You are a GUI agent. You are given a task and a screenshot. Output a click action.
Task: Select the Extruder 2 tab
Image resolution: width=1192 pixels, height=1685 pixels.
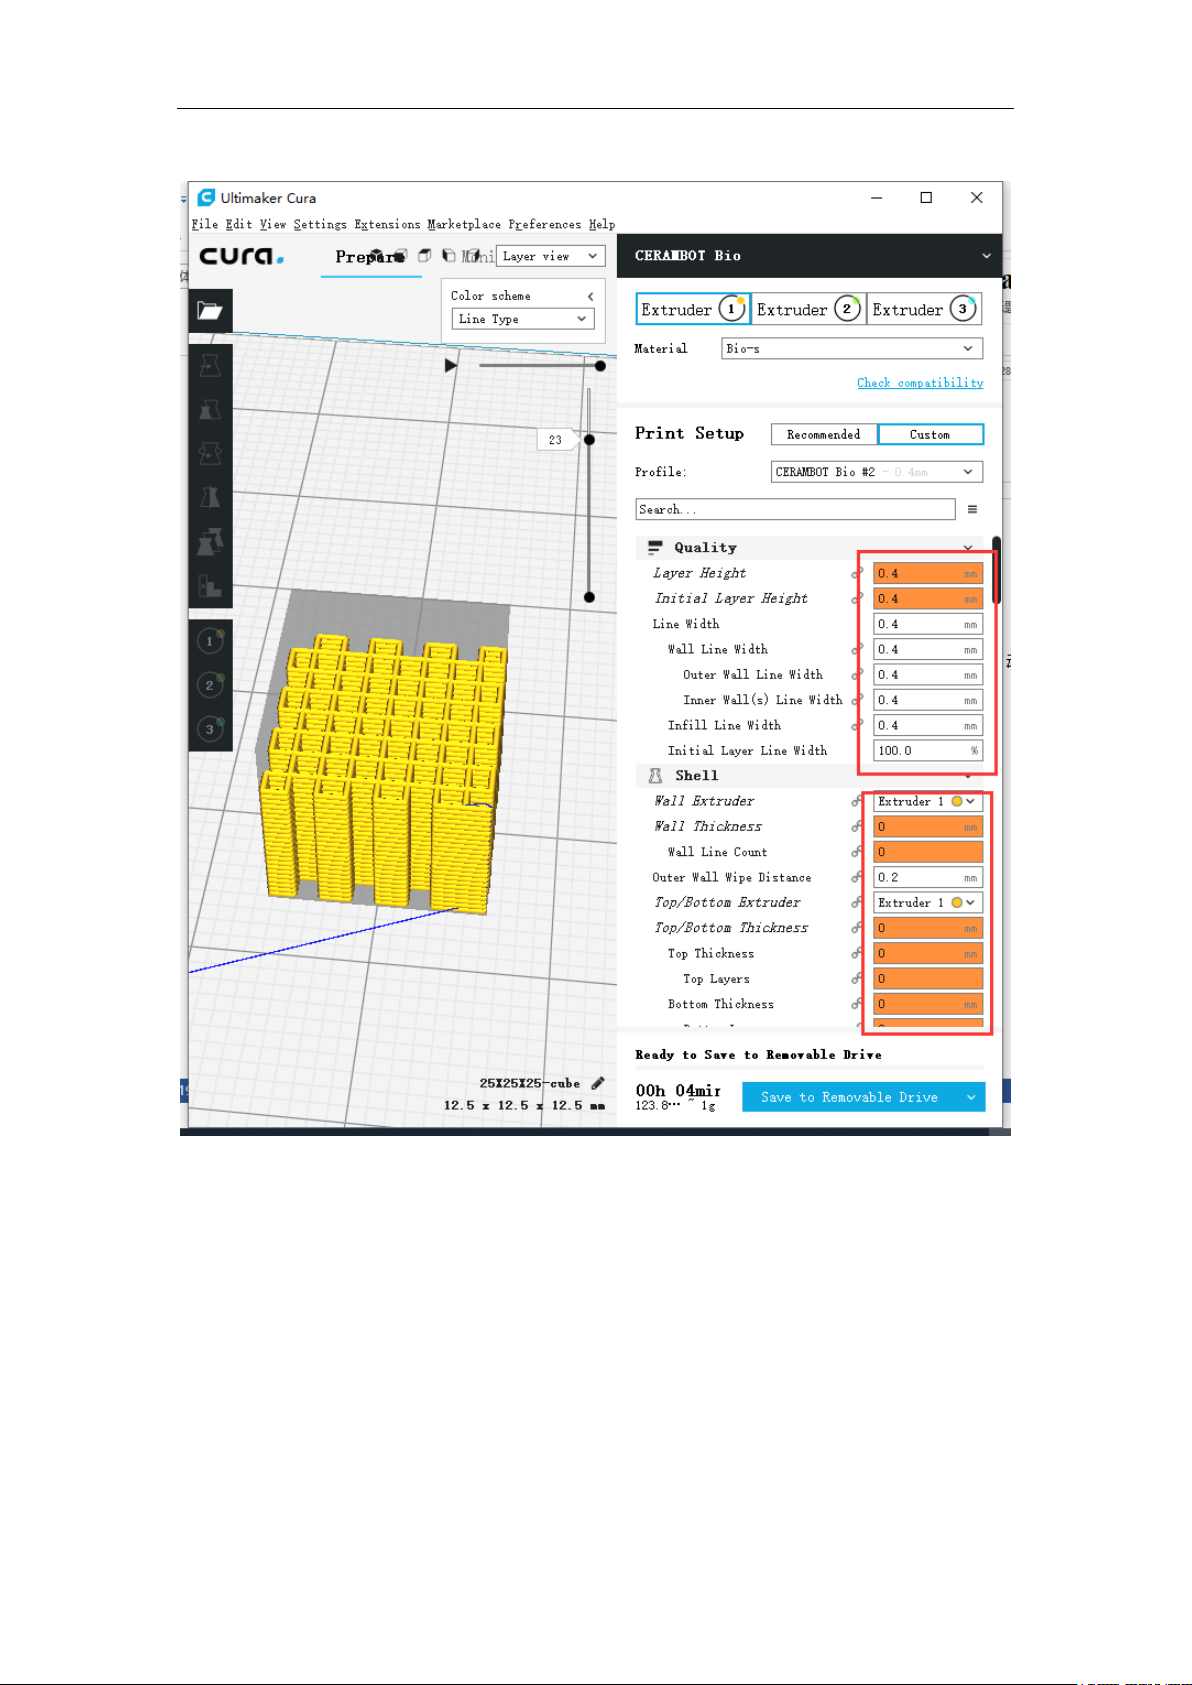click(x=808, y=309)
